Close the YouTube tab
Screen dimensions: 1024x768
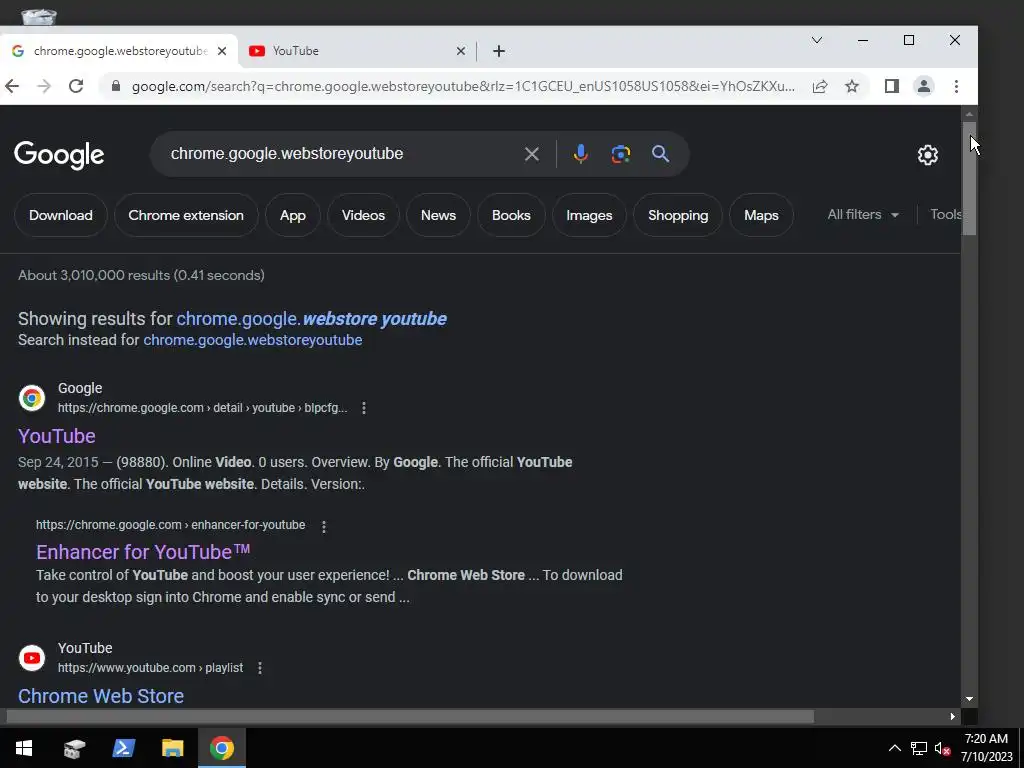(x=460, y=51)
